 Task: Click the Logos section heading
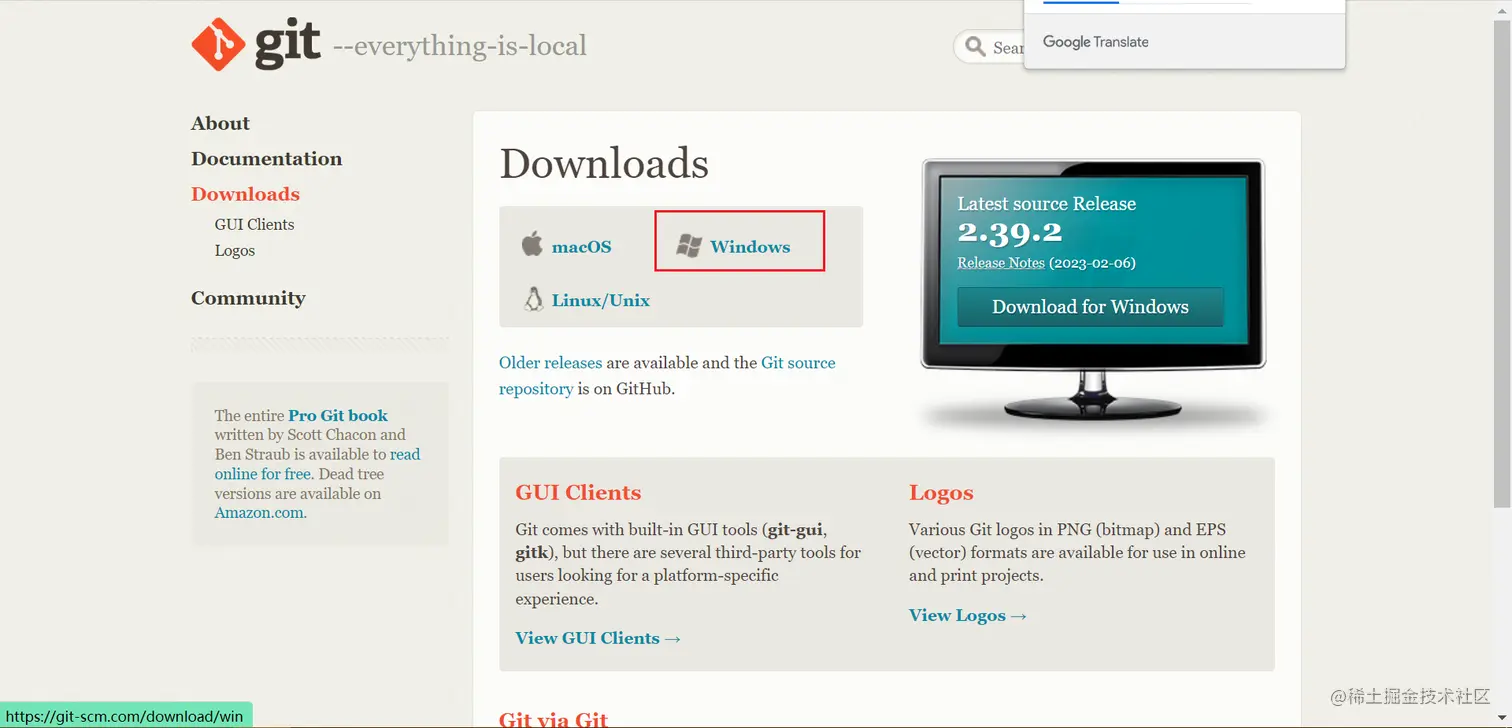941,492
